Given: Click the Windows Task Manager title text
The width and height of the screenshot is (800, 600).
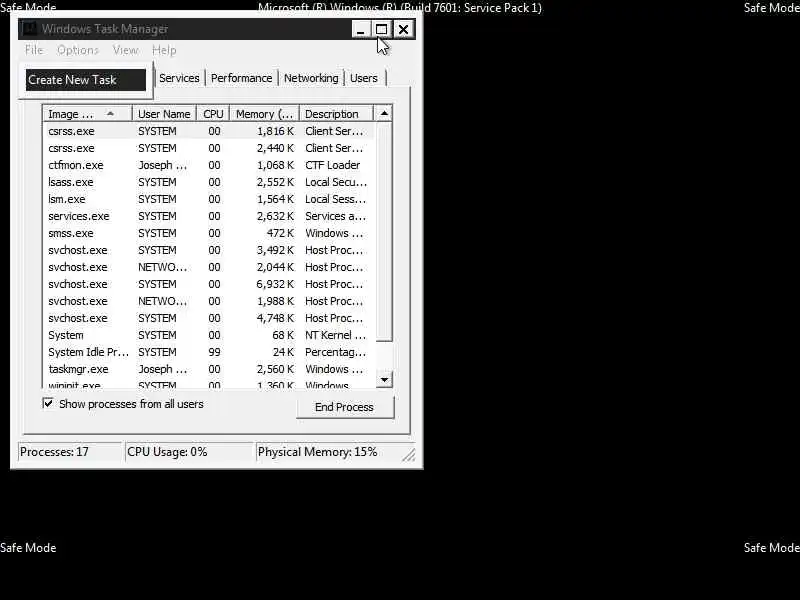Looking at the screenshot, I should coord(105,29).
